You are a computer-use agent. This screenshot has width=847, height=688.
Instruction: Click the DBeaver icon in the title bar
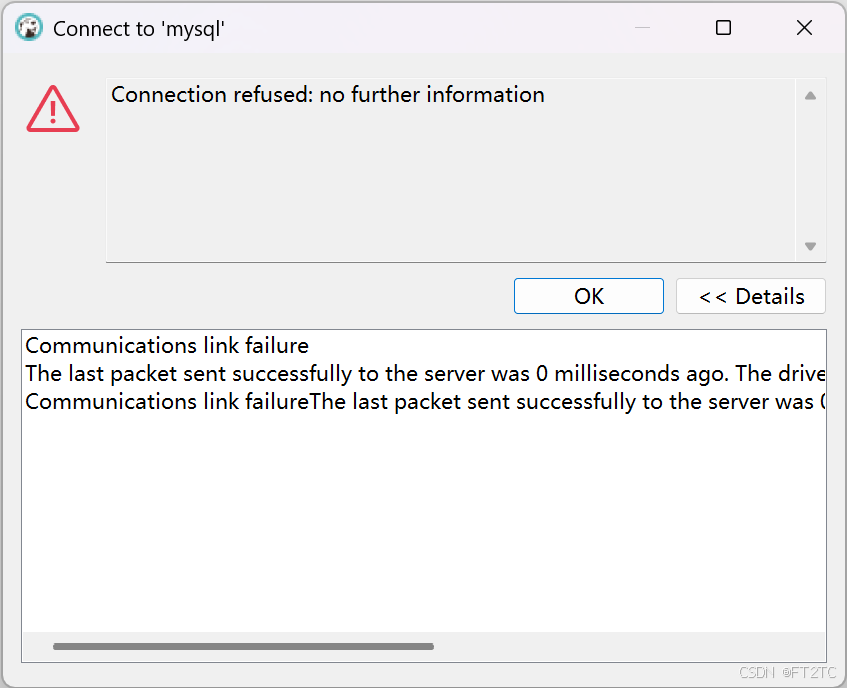(x=29, y=27)
